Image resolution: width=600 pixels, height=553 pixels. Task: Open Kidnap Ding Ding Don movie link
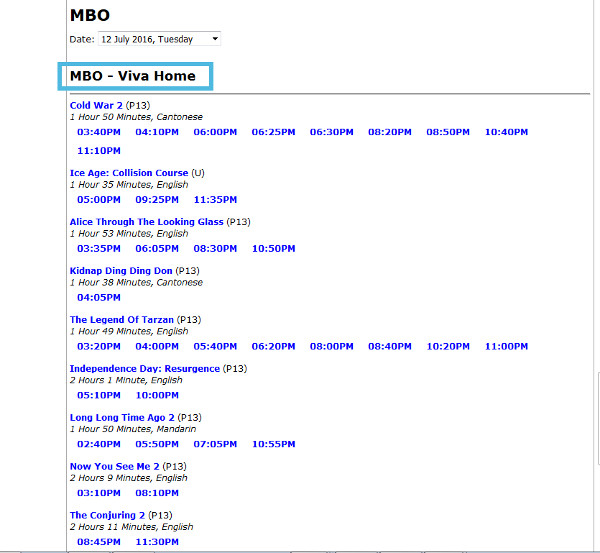(x=121, y=271)
